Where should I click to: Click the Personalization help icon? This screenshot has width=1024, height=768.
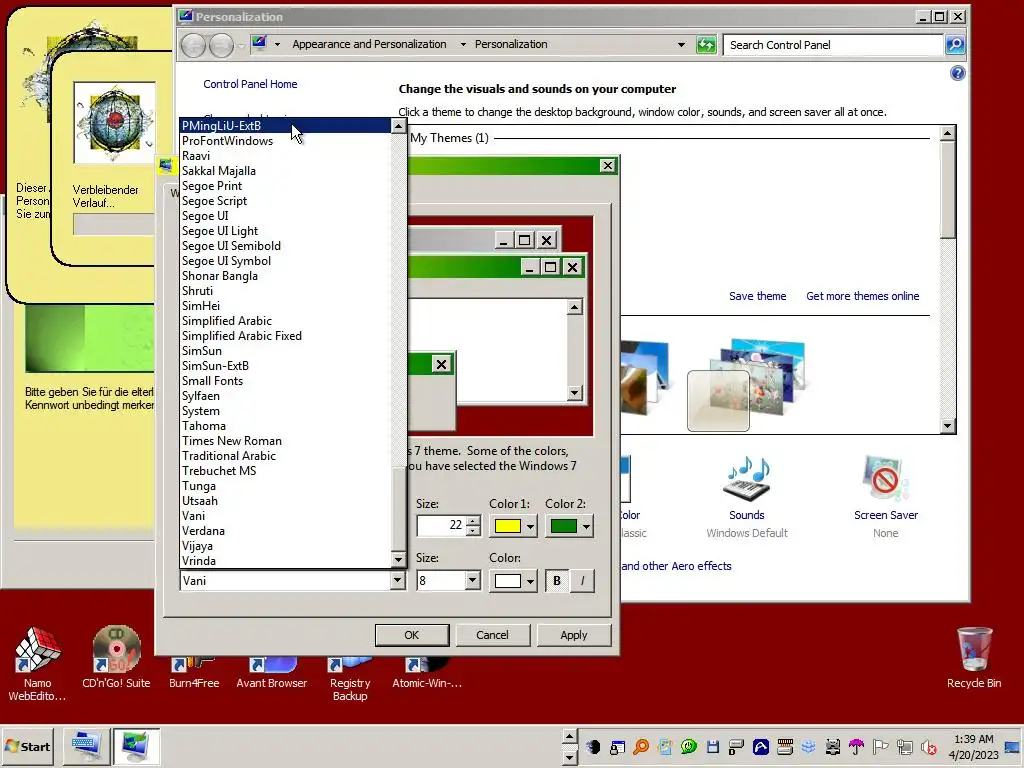957,73
